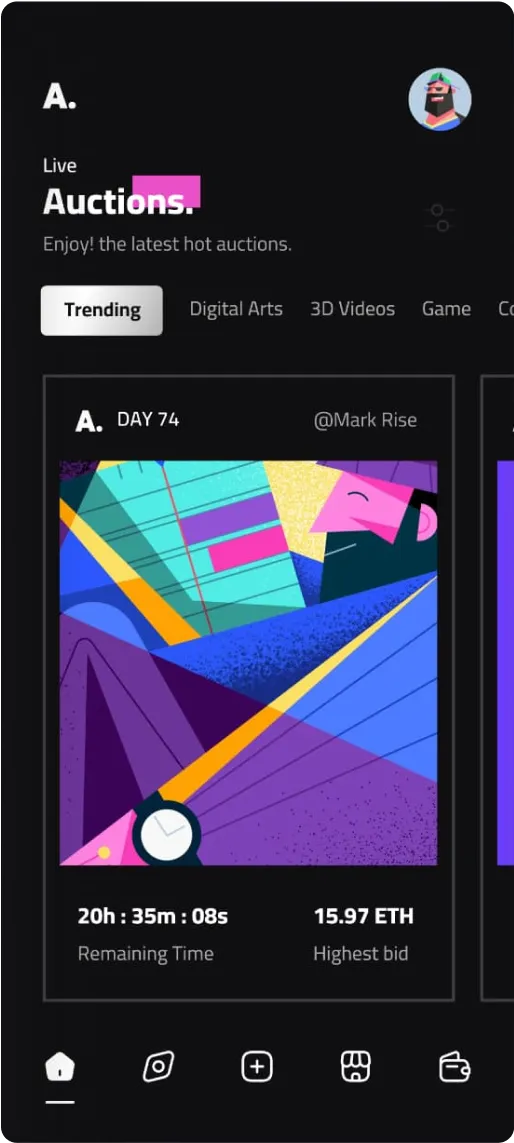Open the Explore compass icon

point(157,1068)
